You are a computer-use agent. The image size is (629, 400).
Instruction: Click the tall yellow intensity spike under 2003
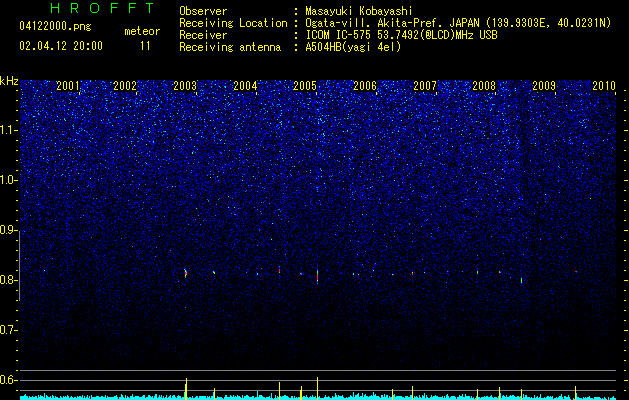(x=186, y=388)
